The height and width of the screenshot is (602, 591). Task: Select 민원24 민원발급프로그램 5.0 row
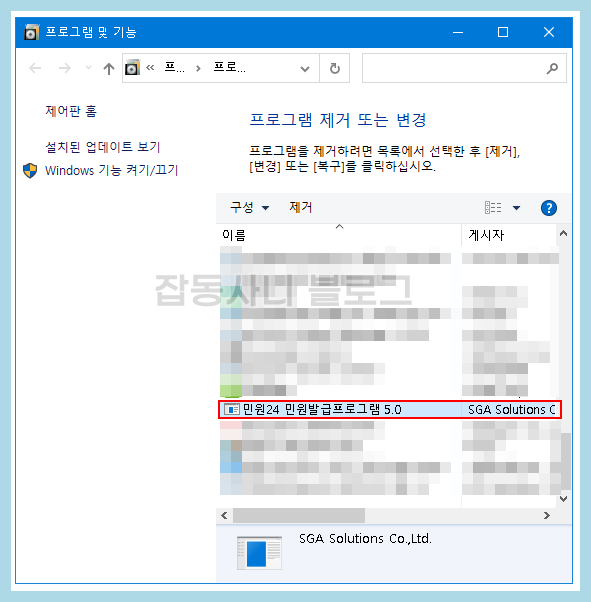(390, 410)
